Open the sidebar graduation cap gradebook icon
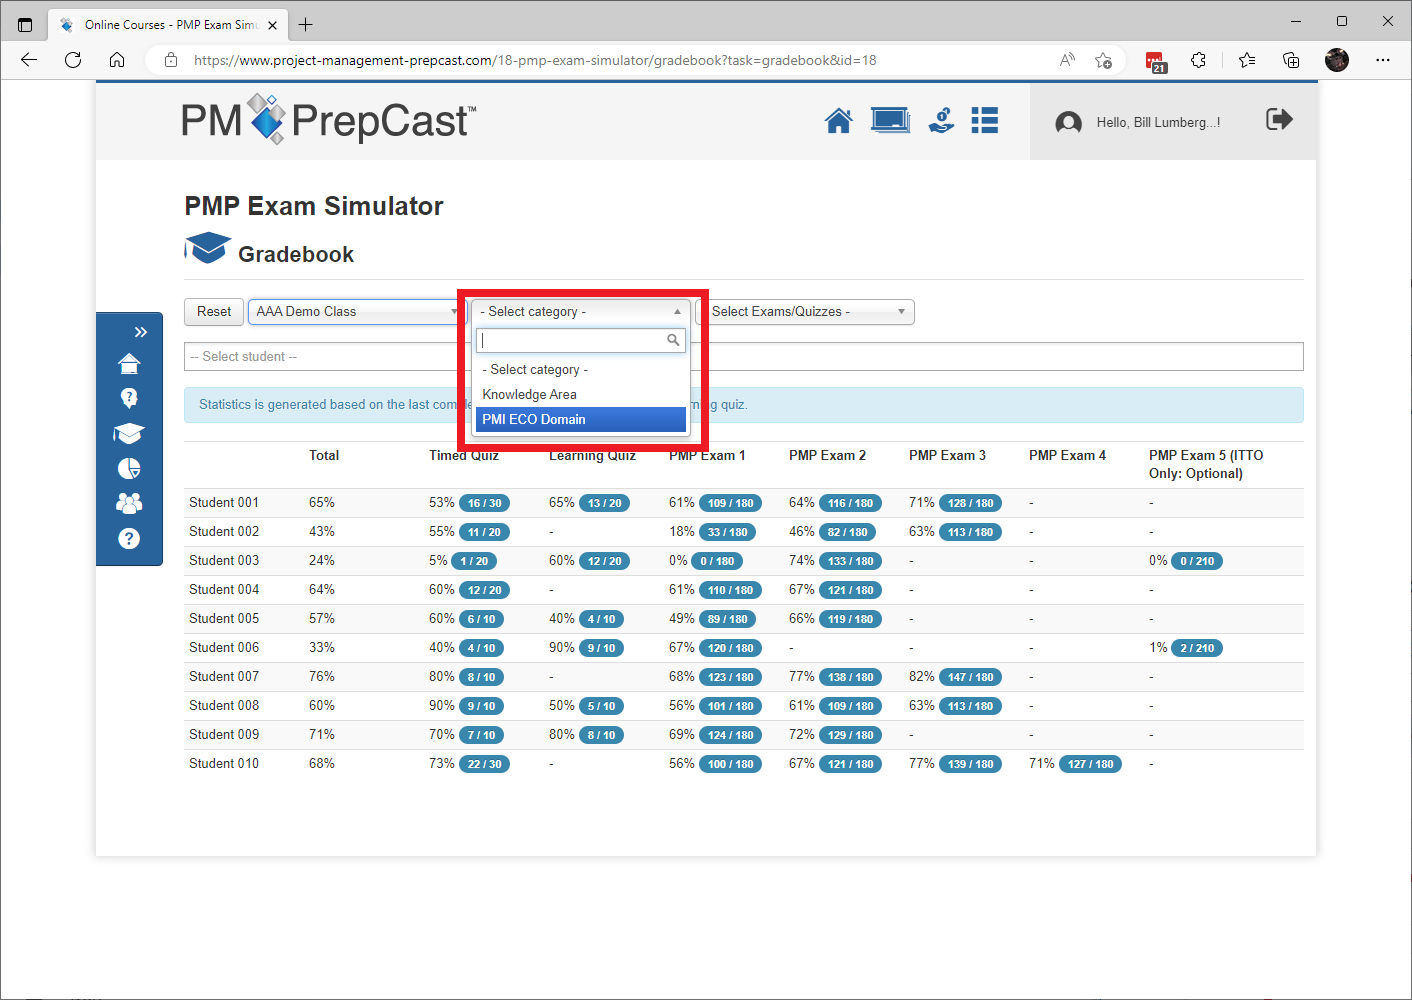Viewport: 1412px width, 1000px height. point(129,433)
